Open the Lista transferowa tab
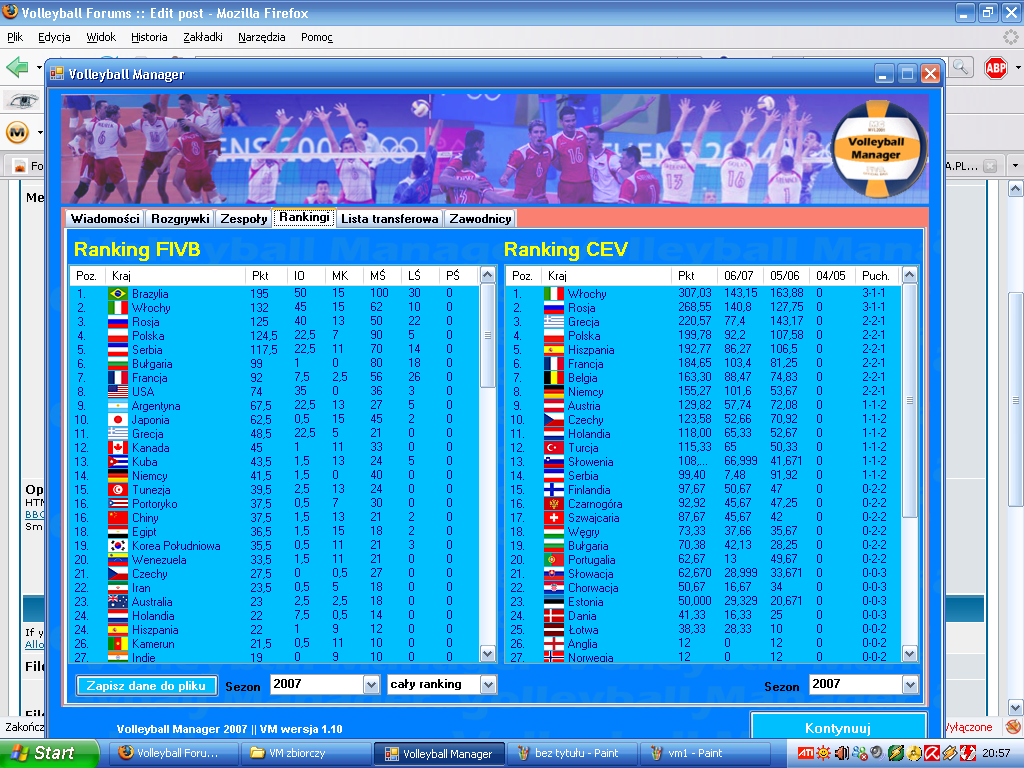This screenshot has width=1024, height=768. pyautogui.click(x=390, y=219)
